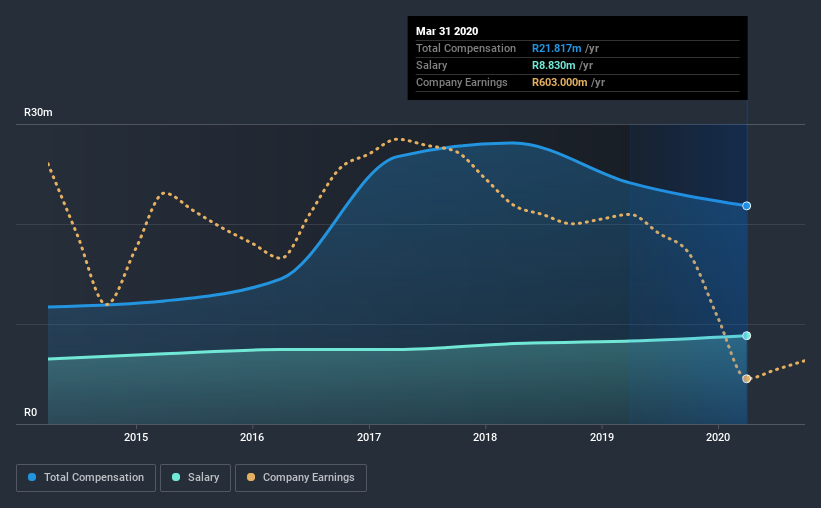Click the blue dot in Total Compensation legend
Screen dimensions: 821x508
32,477
